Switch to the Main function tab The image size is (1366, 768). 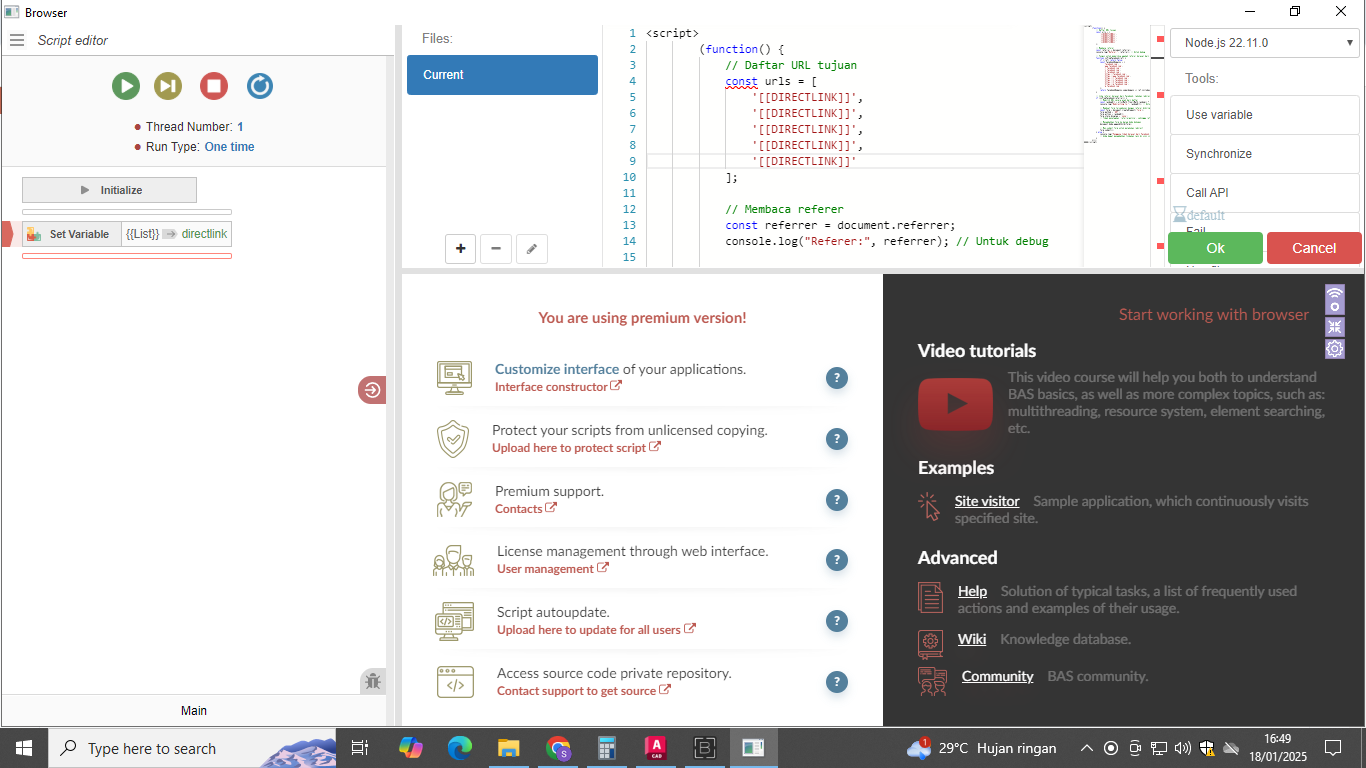194,710
